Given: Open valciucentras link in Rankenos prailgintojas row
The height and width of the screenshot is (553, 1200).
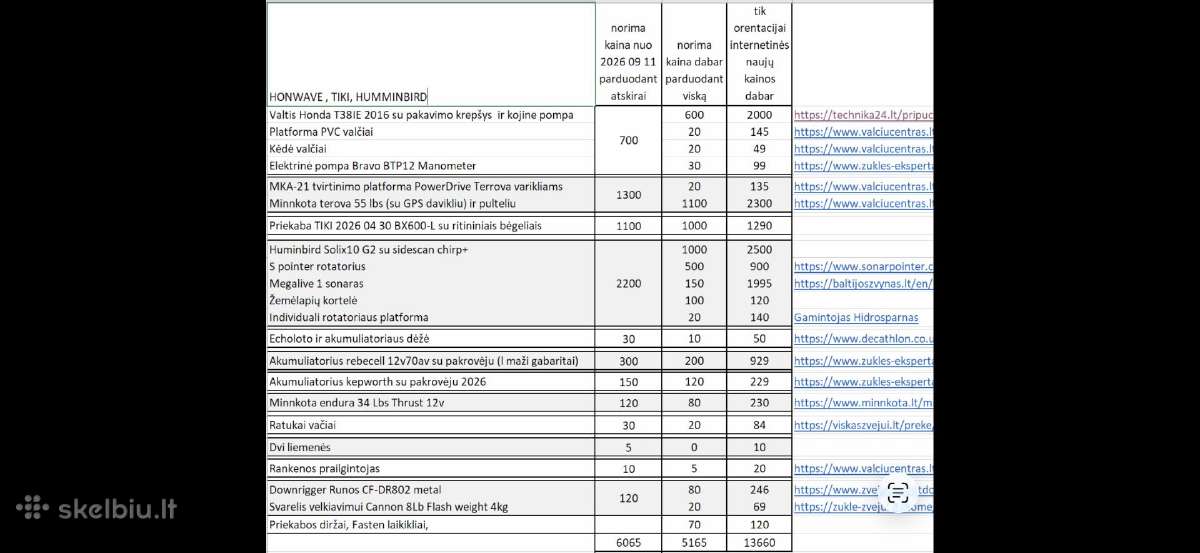Looking at the screenshot, I should click(x=864, y=468).
